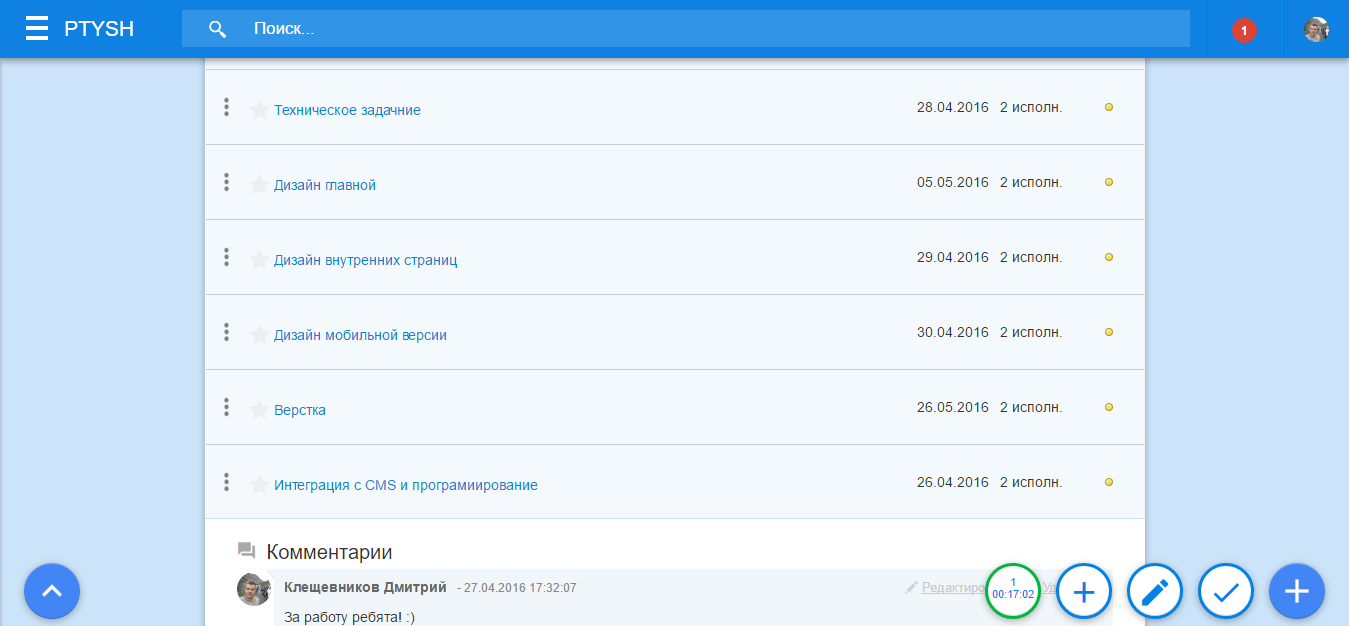The height and width of the screenshot is (626, 1349).
Task: Open options menu for Техническое задание row
Action: 227,107
